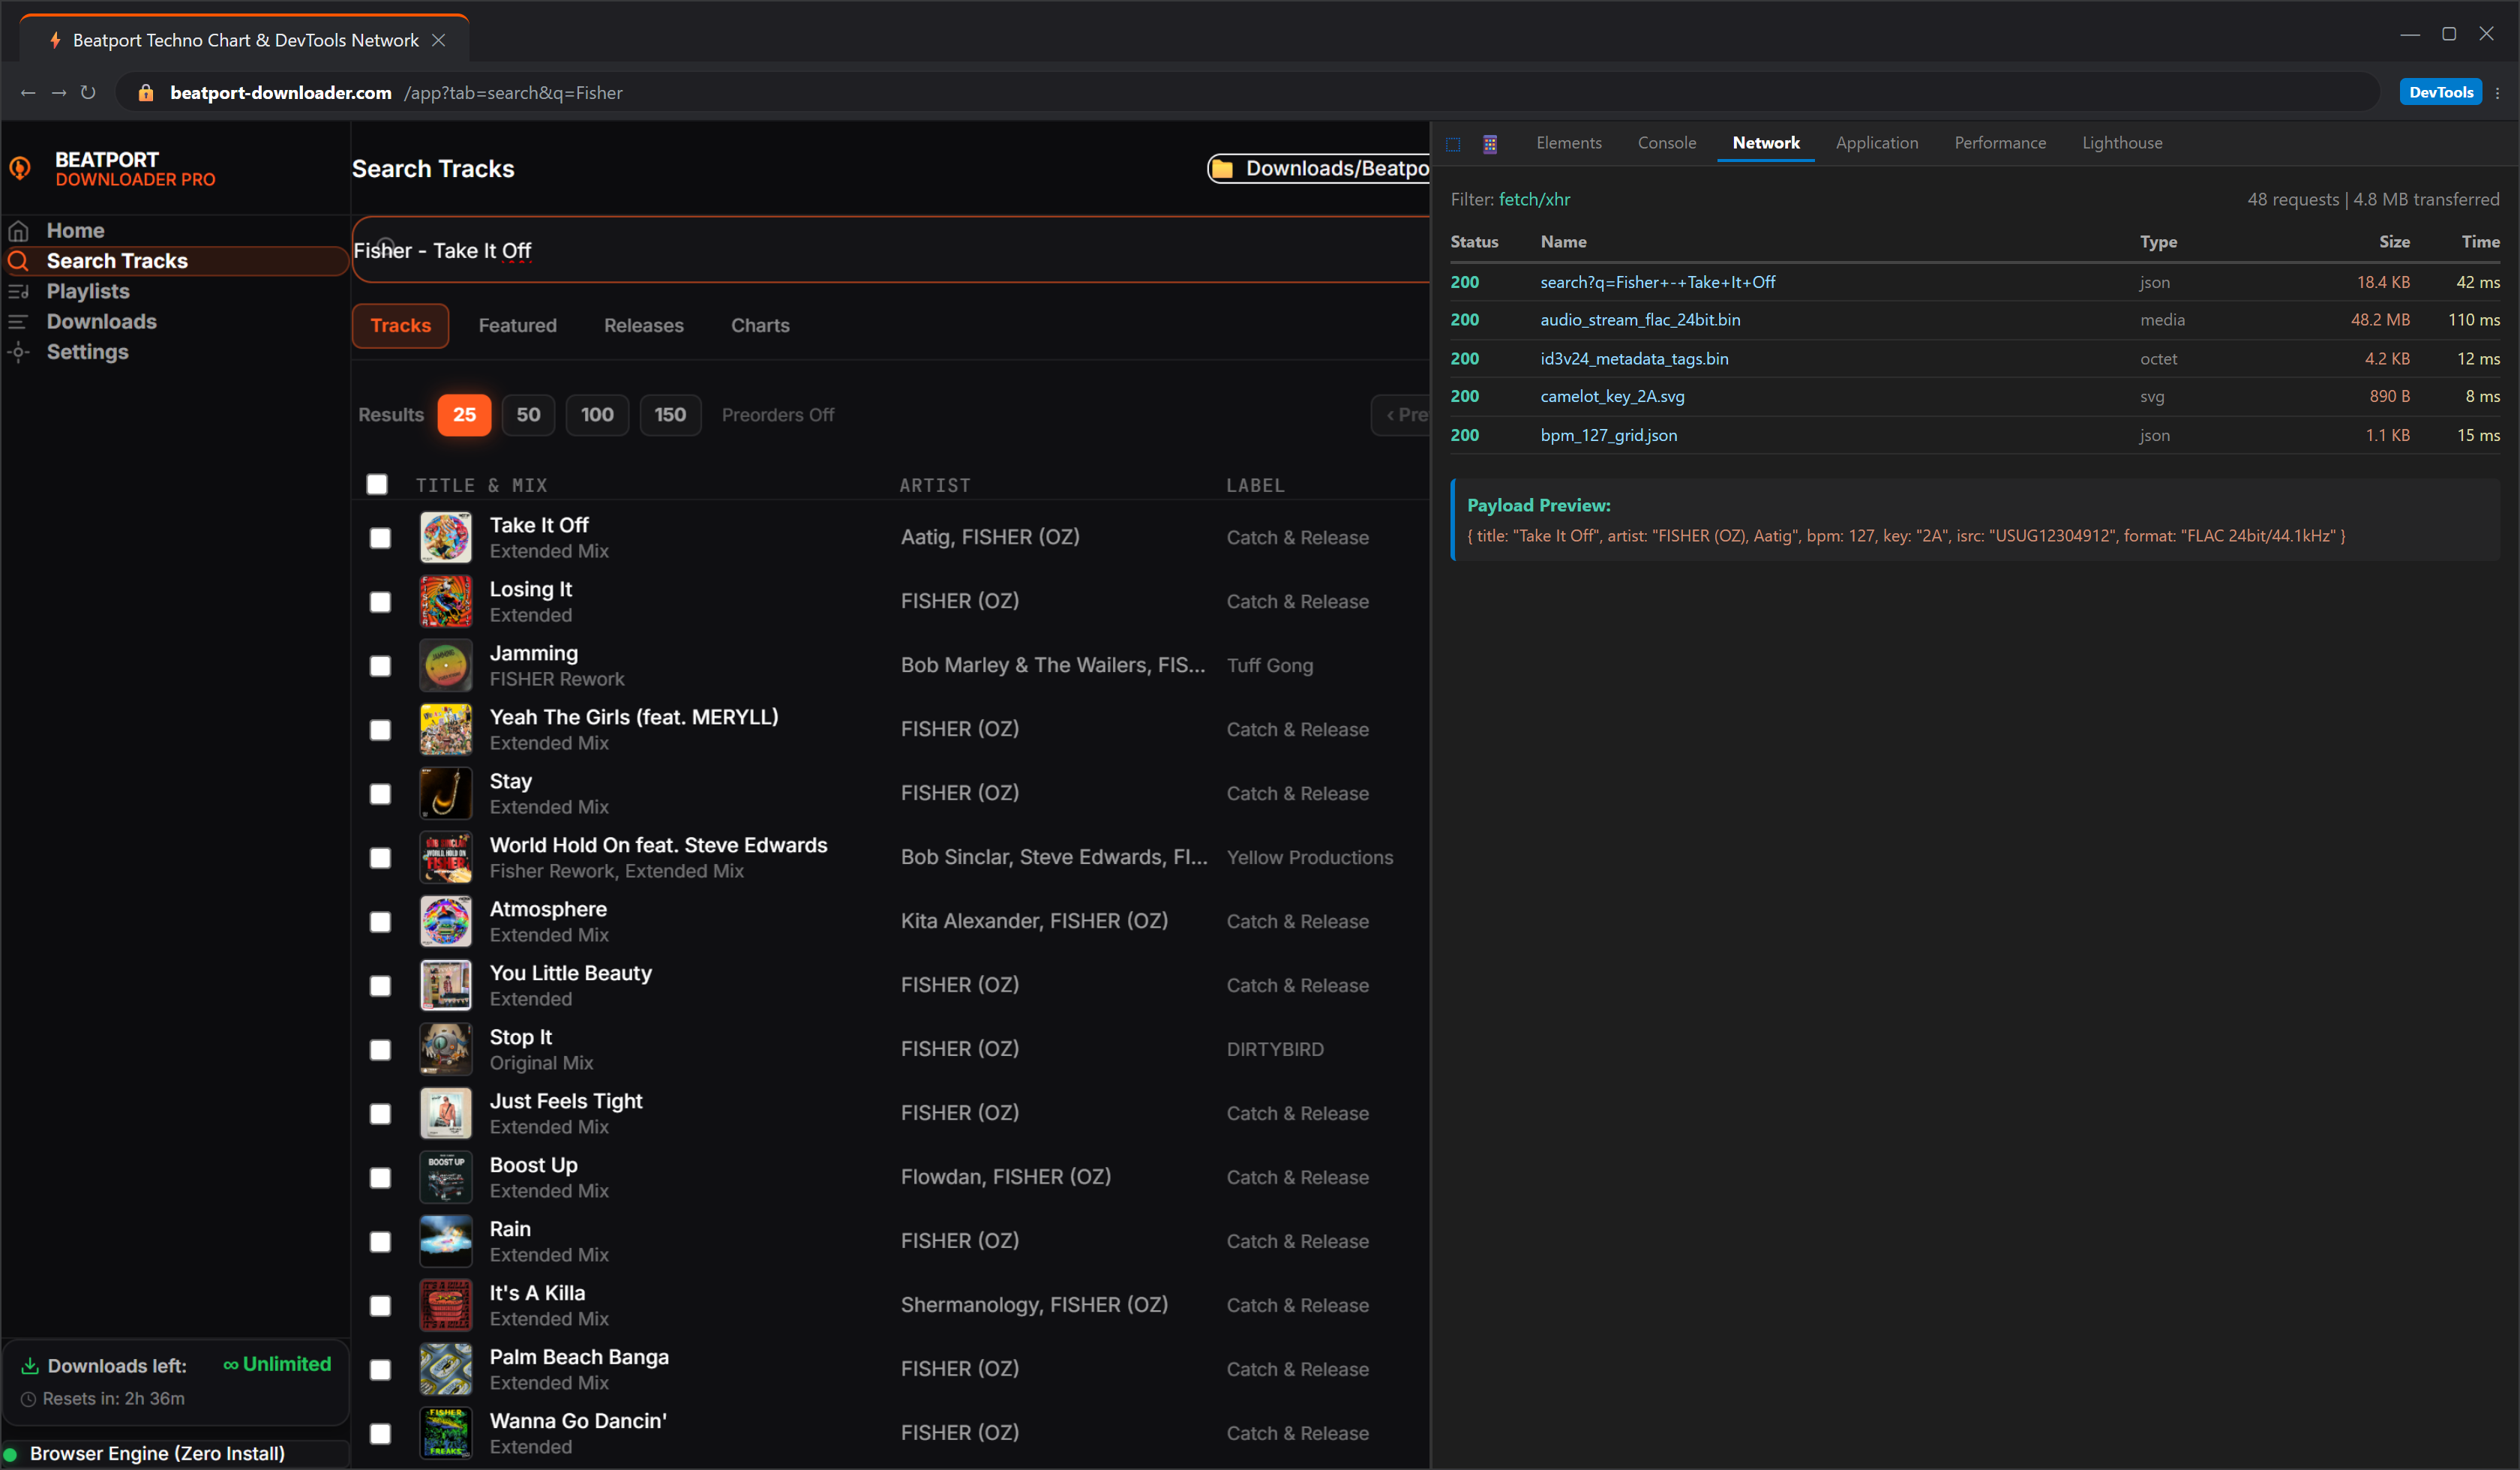
Task: Check the Losing It track checkbox
Action: [x=380, y=602]
